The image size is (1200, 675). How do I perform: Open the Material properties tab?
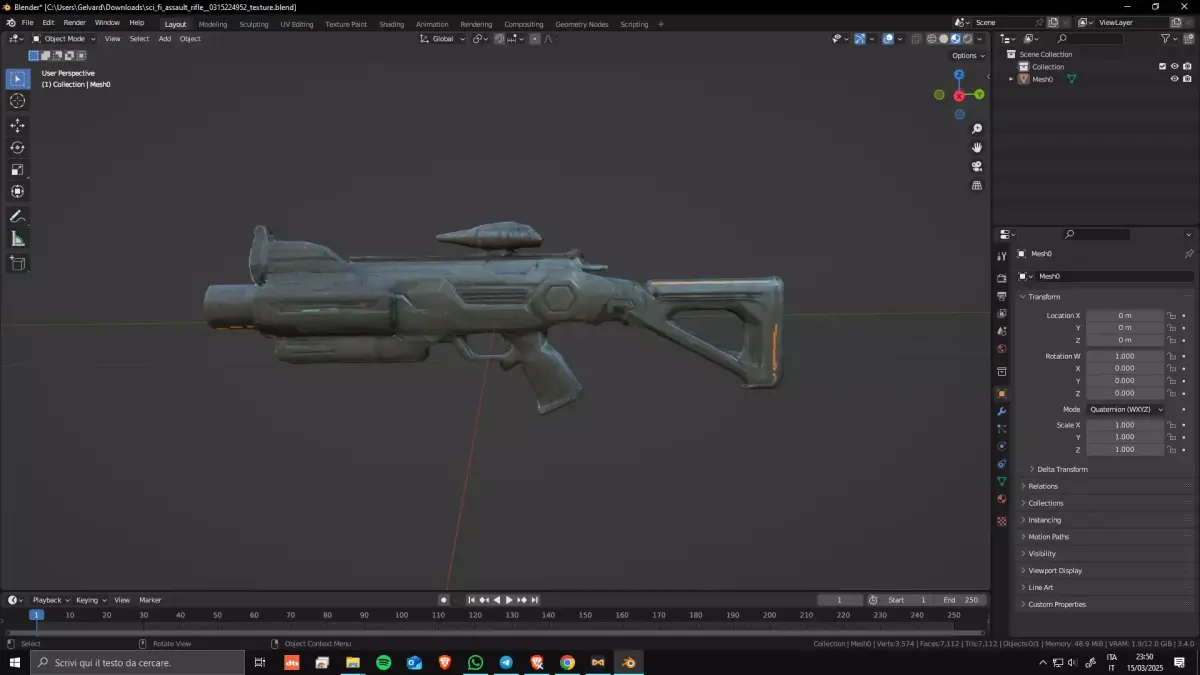(x=1002, y=498)
